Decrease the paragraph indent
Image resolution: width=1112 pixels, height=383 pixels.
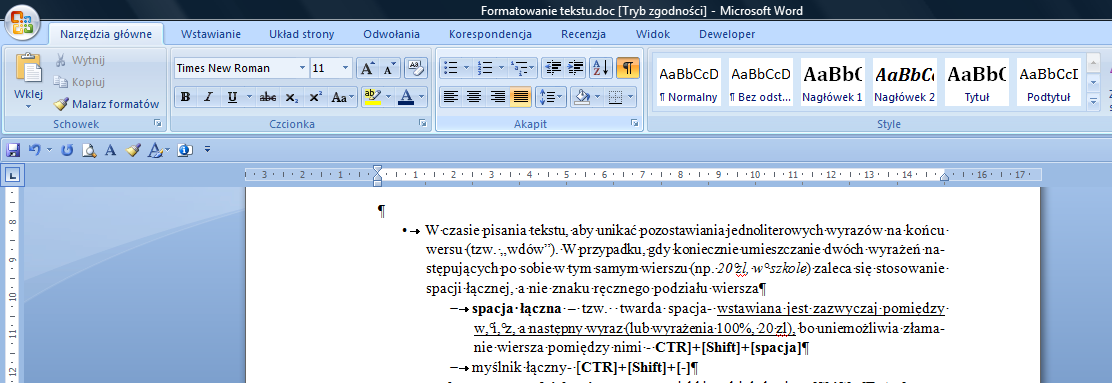tap(553, 68)
